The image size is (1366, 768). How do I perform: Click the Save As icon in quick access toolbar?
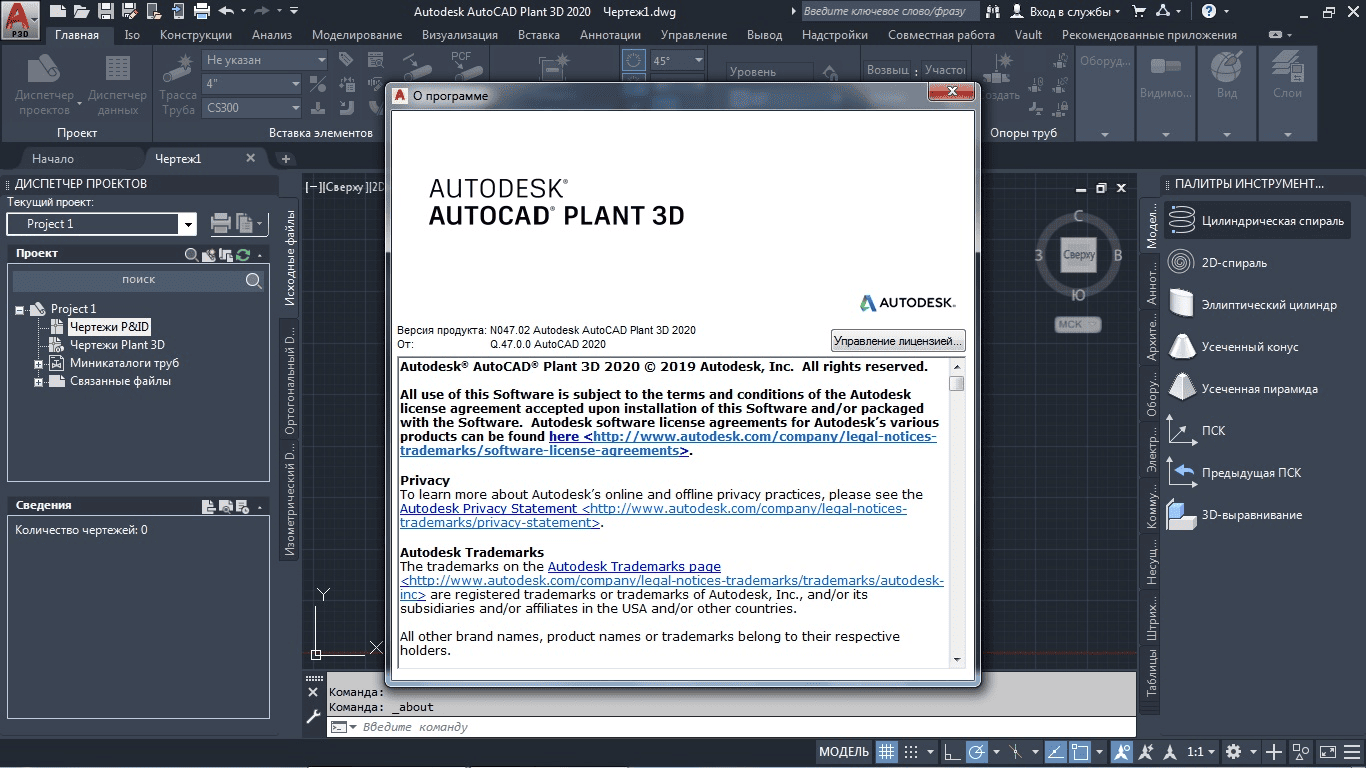tap(129, 12)
